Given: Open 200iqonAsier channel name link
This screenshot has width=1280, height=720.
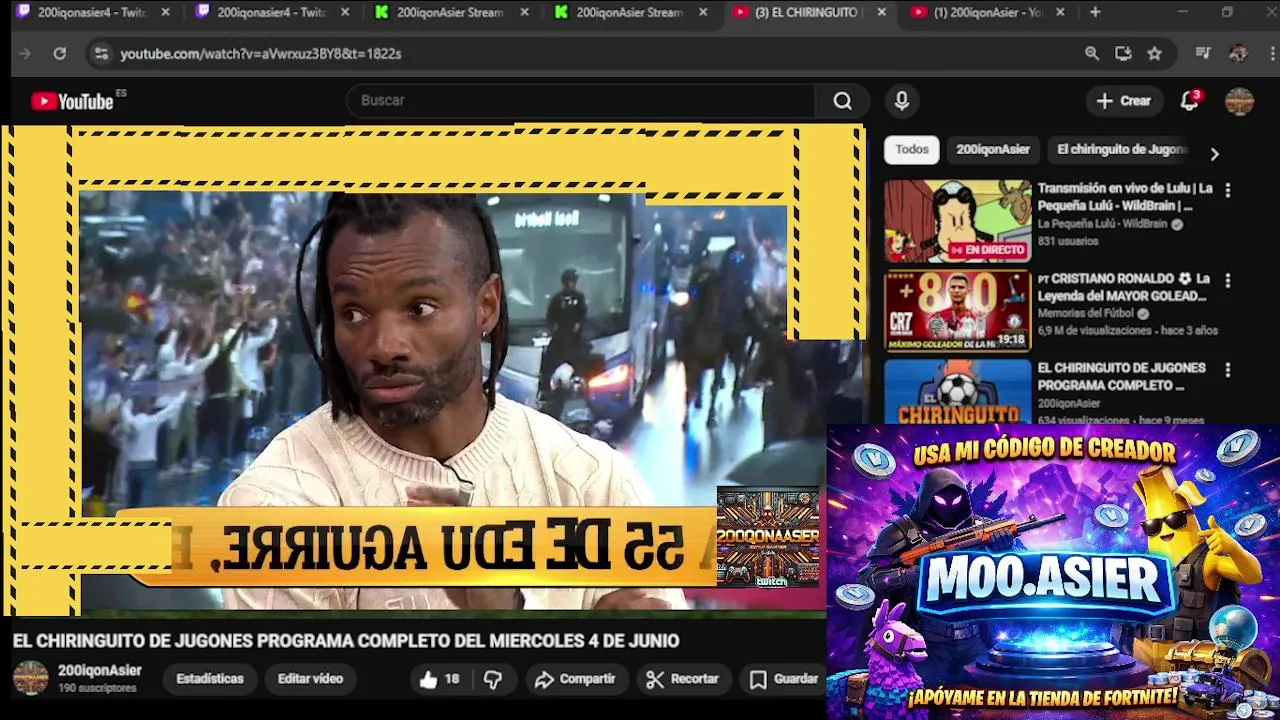Looking at the screenshot, I should click(x=100, y=671).
